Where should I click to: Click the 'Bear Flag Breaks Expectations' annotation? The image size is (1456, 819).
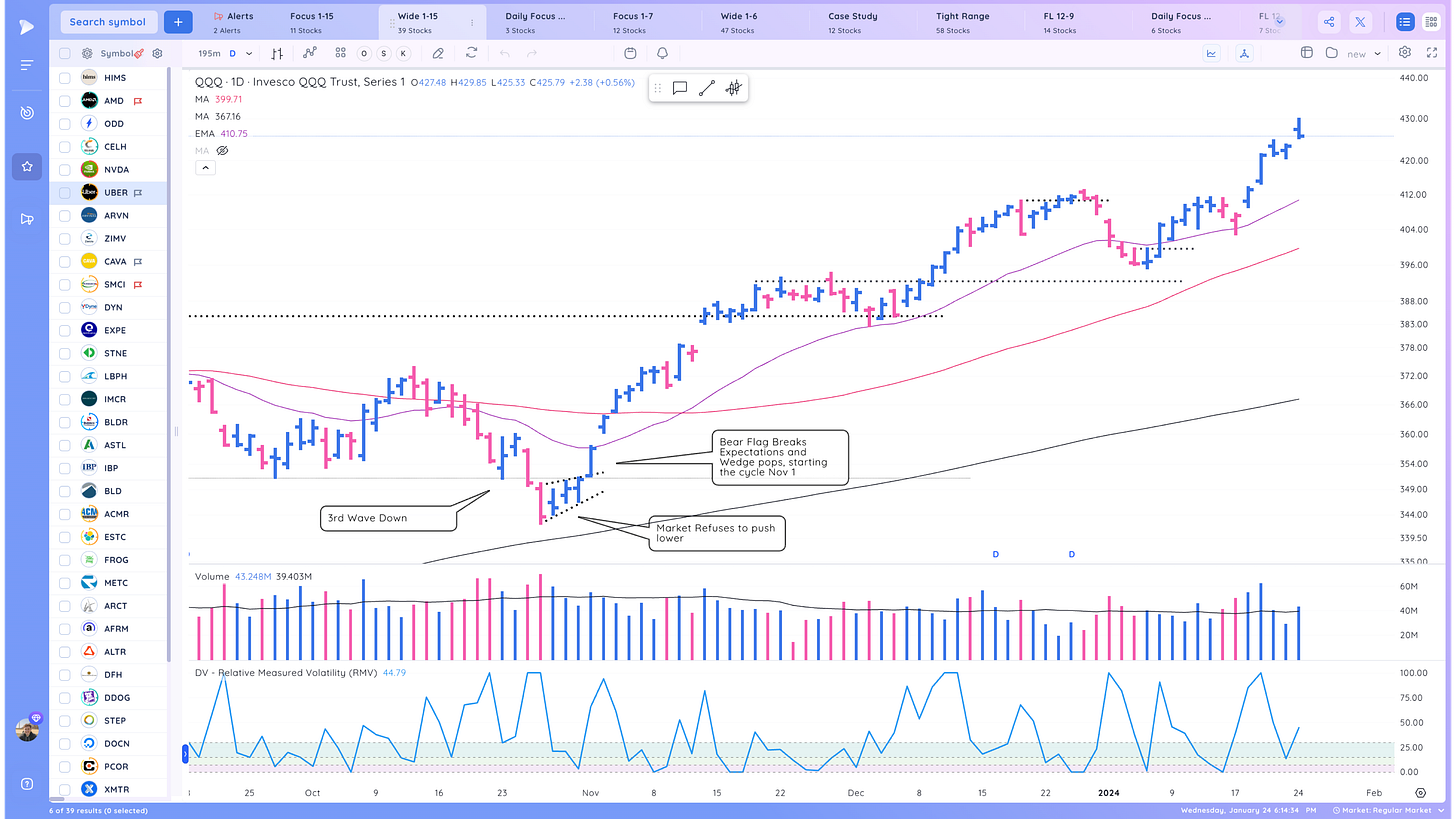[780, 458]
